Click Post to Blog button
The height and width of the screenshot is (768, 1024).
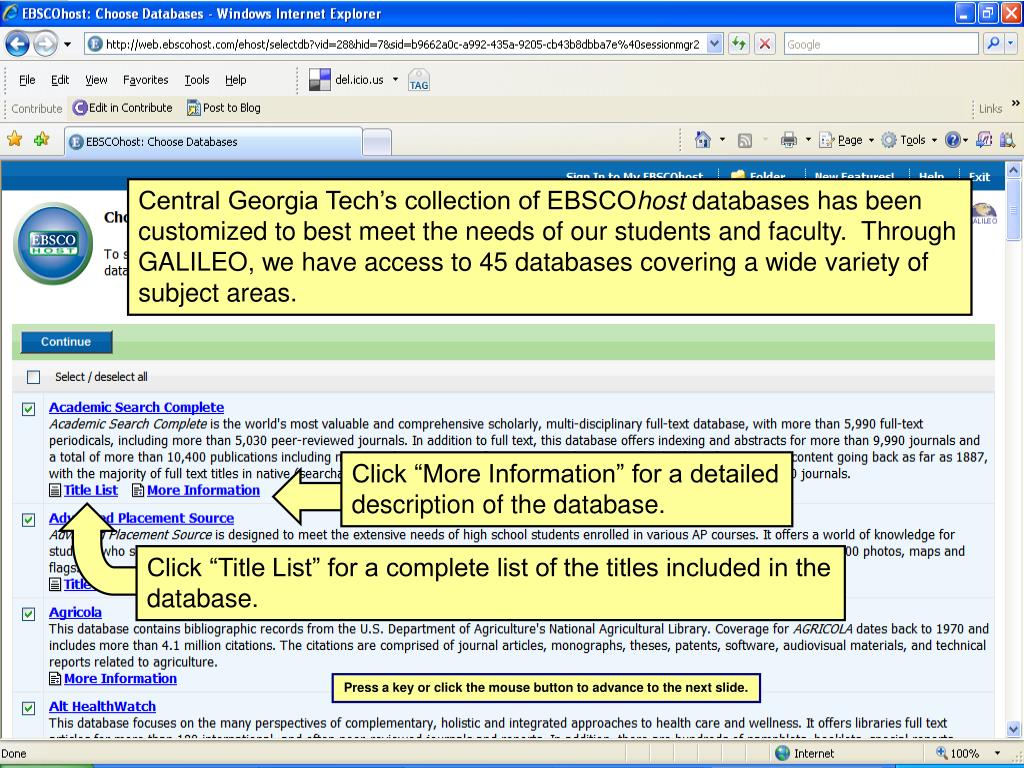[223, 108]
